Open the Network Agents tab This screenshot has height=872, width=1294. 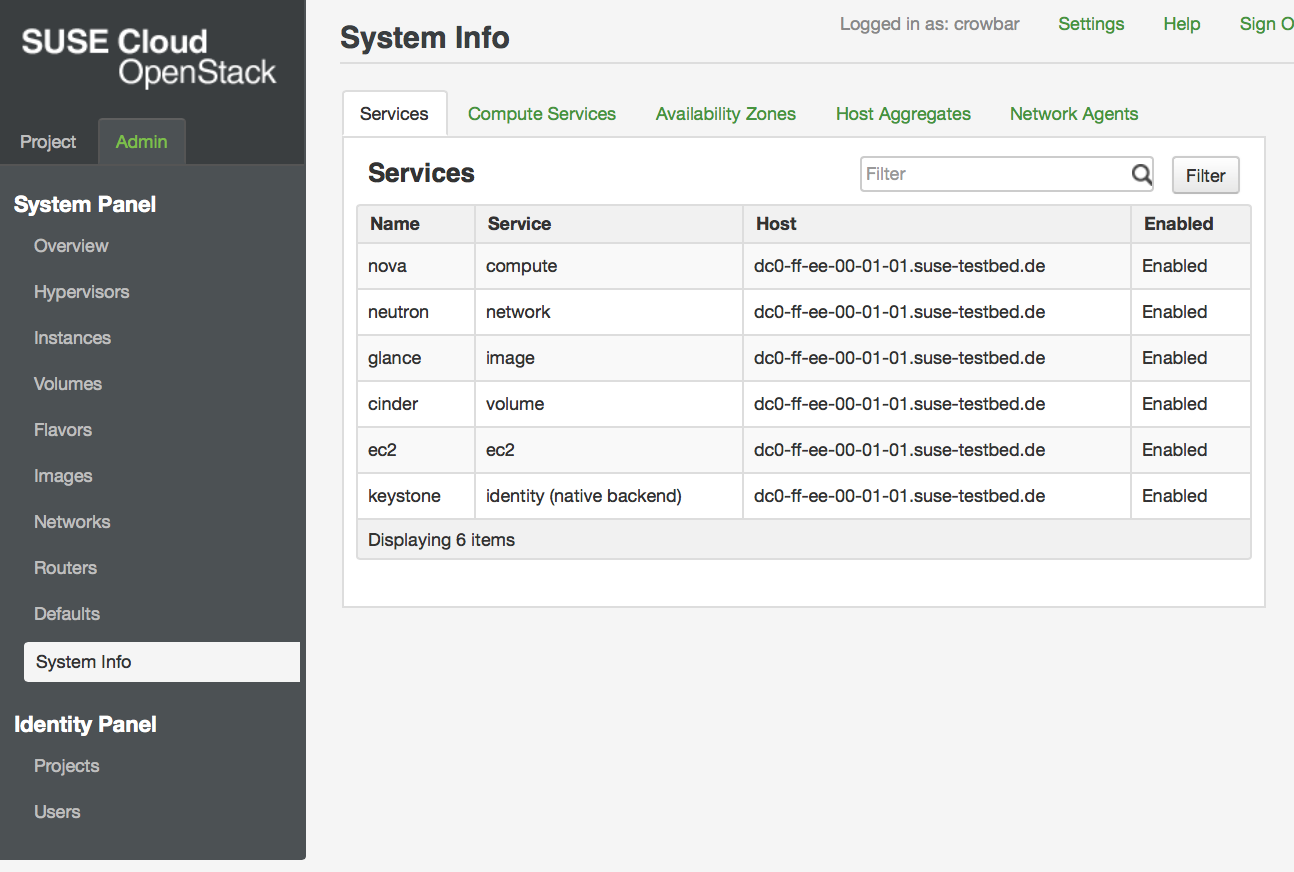1074,114
